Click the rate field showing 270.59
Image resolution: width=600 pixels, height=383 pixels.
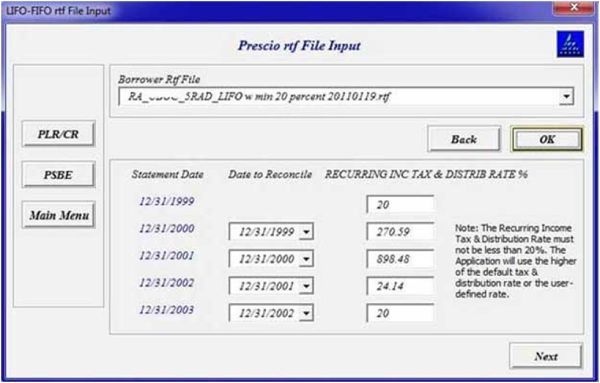click(x=400, y=231)
